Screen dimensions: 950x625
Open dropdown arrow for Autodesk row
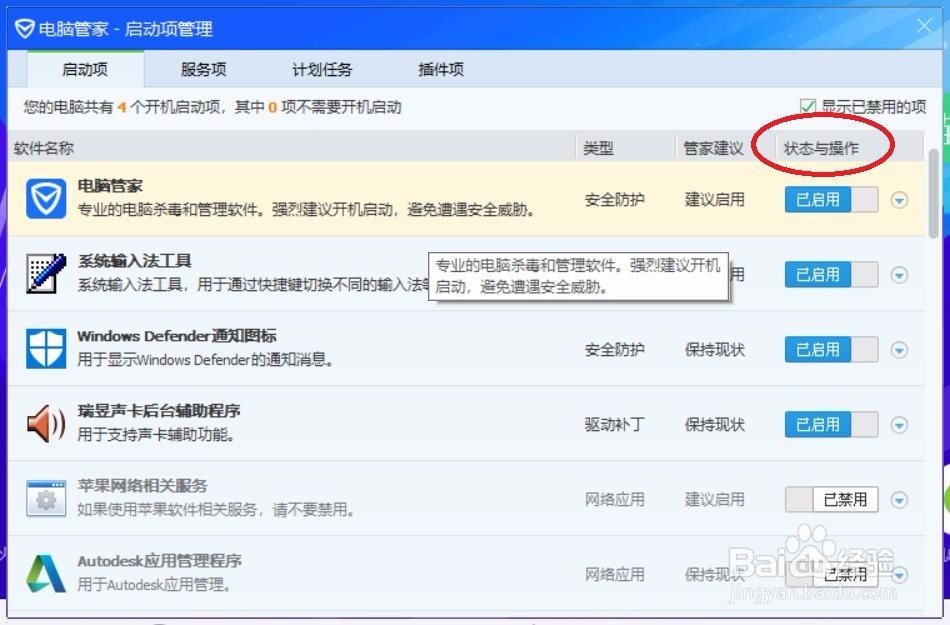[899, 575]
